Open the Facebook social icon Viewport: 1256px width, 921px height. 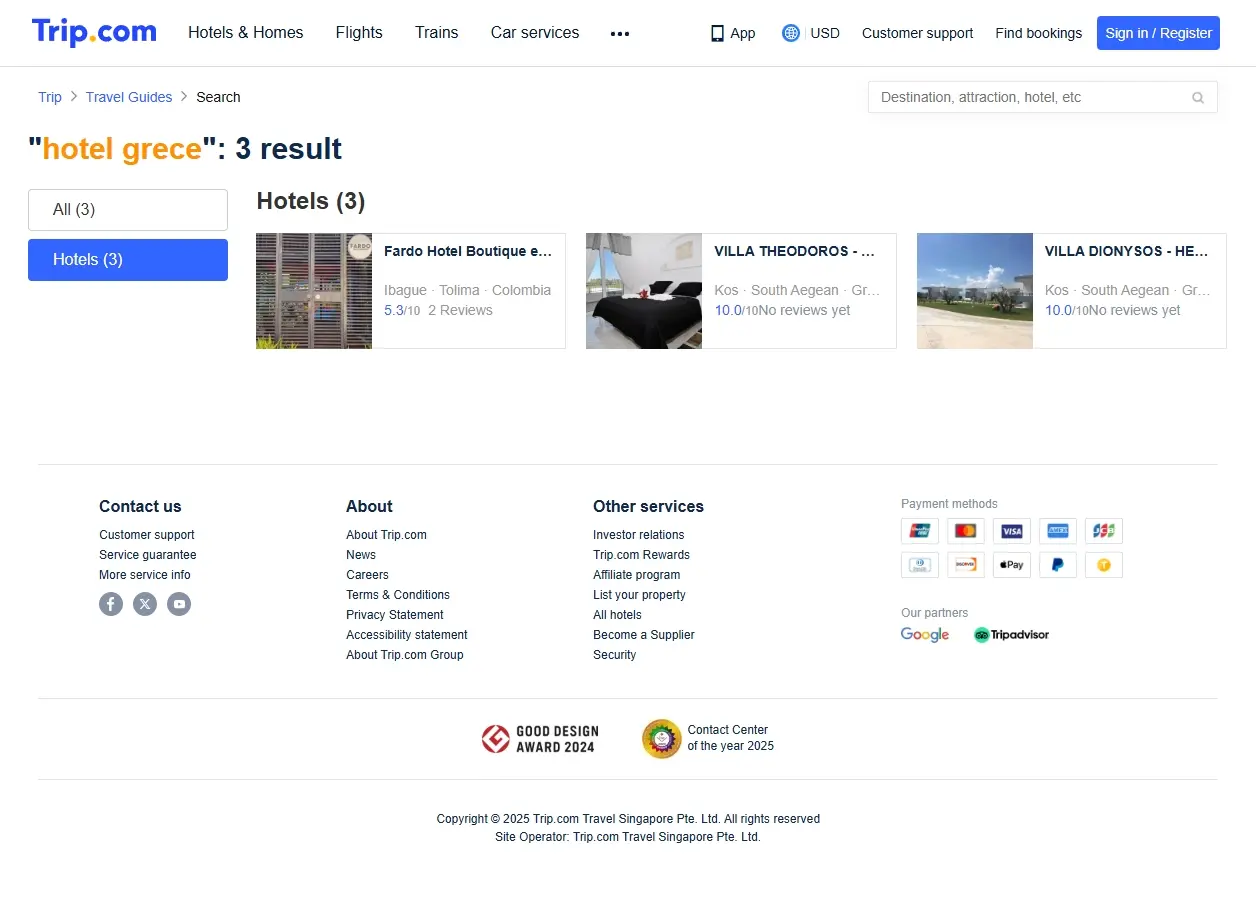111,604
